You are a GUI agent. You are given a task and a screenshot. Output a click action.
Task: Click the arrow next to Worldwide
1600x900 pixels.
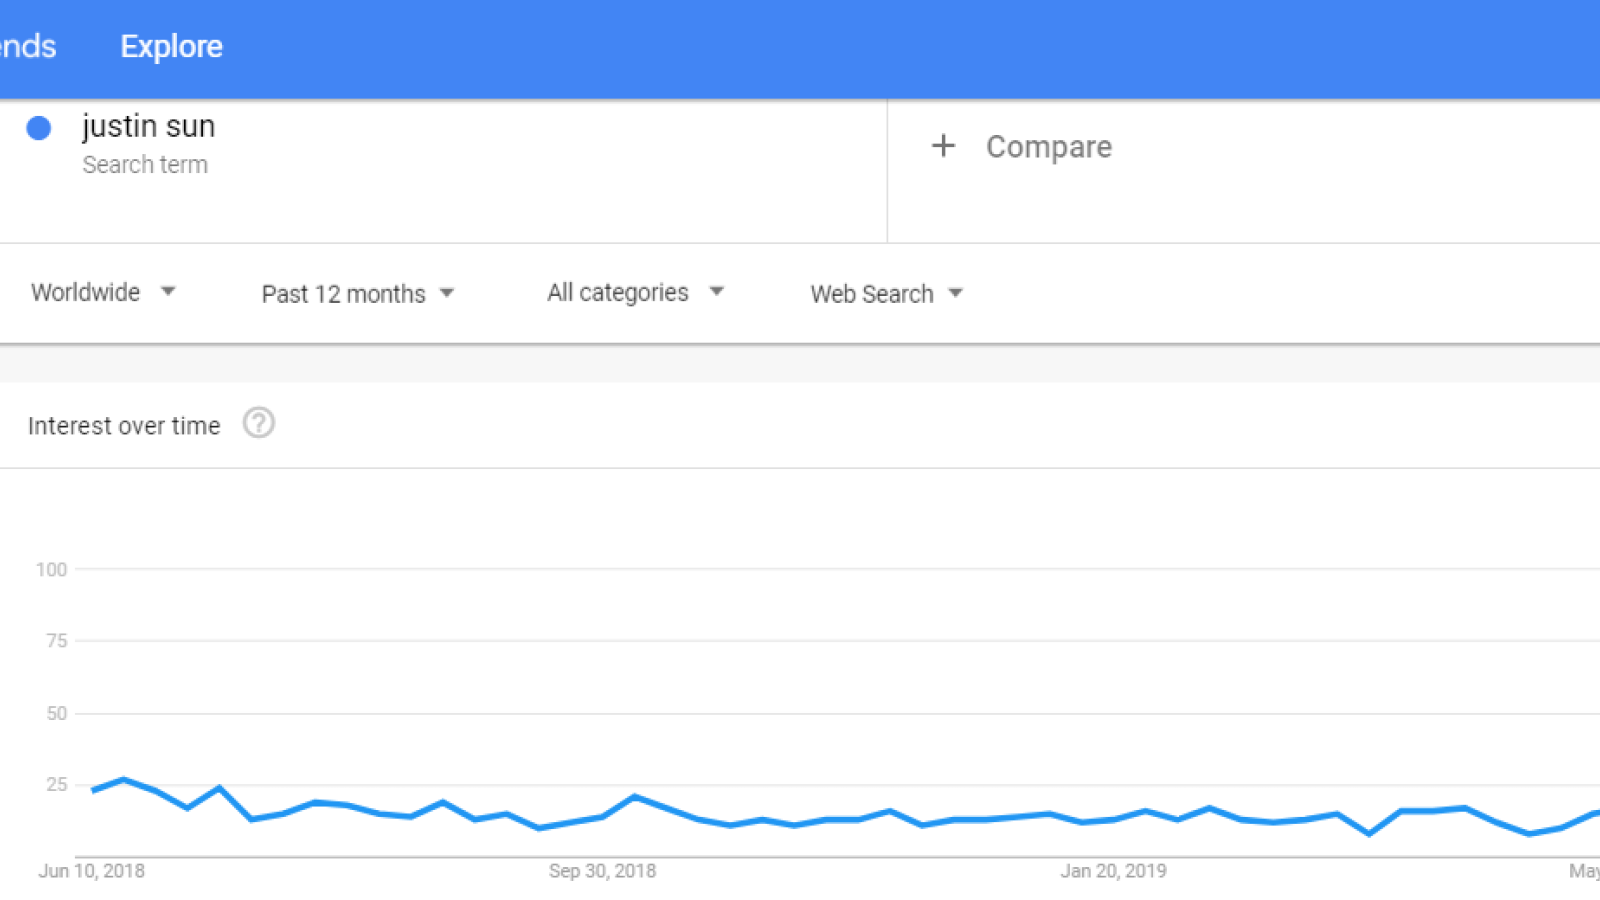pos(168,292)
